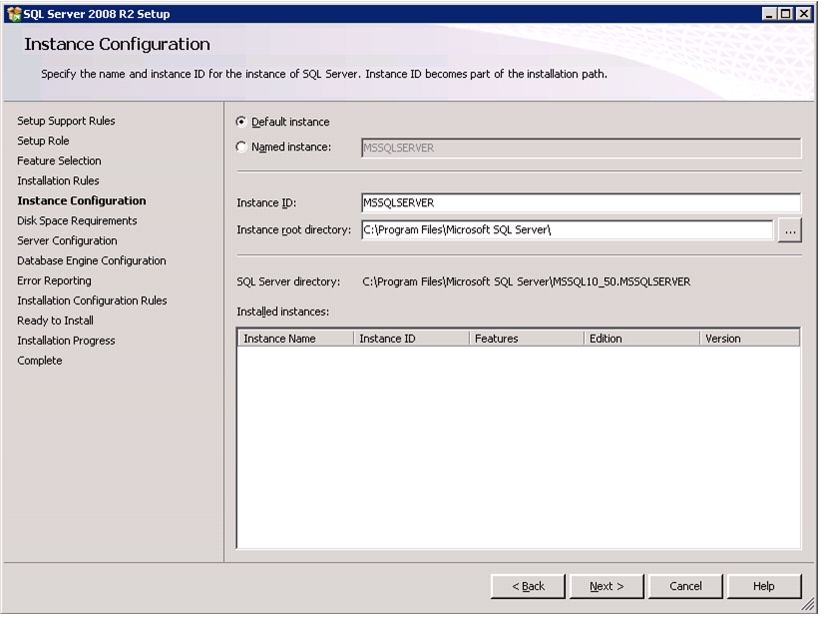827x640 pixels.
Task: Click the window resize grip corner
Action: 808,605
